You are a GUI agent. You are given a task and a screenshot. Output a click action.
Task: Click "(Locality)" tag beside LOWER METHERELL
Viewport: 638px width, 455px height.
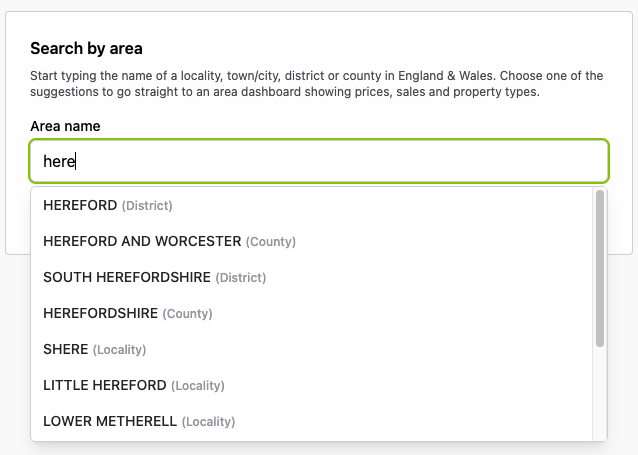(x=208, y=422)
